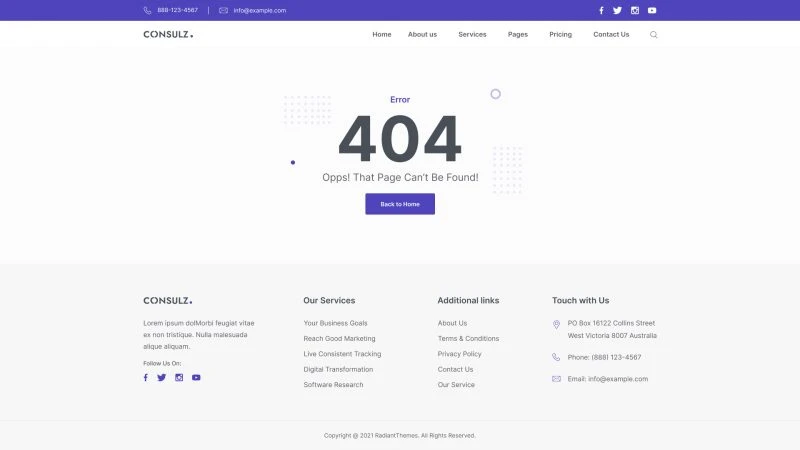The width and height of the screenshot is (800, 450).
Task: Click the footer Facebook icon
Action: point(145,377)
